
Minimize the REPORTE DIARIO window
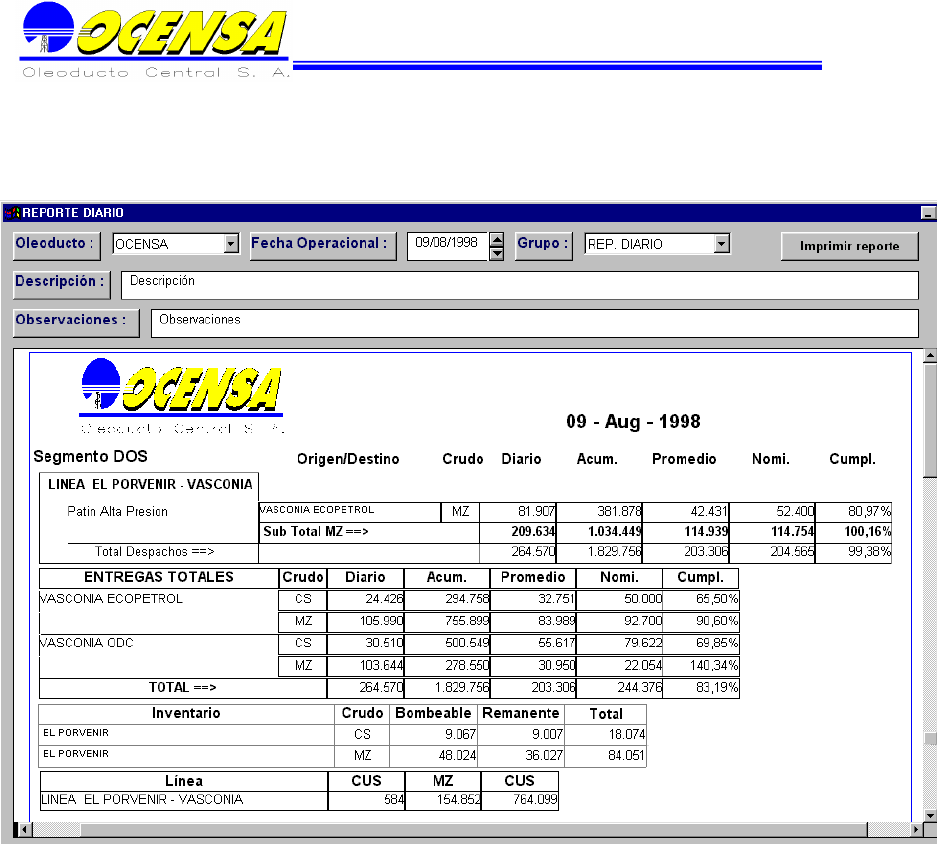tap(928, 213)
